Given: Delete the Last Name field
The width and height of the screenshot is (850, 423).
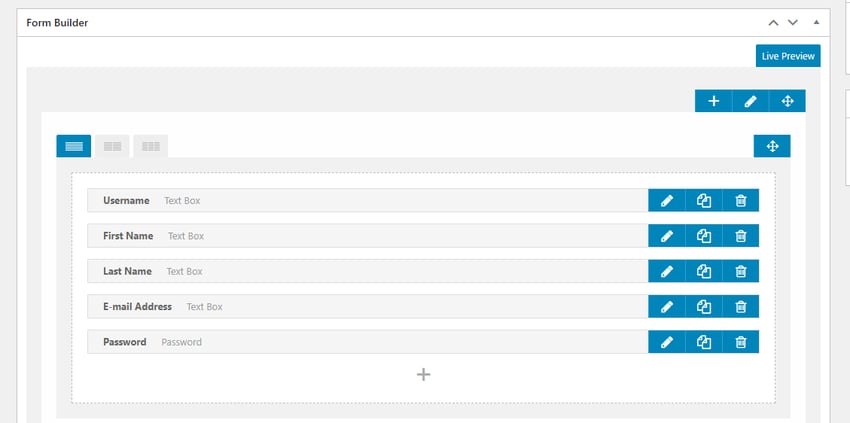Looking at the screenshot, I should click(x=741, y=271).
